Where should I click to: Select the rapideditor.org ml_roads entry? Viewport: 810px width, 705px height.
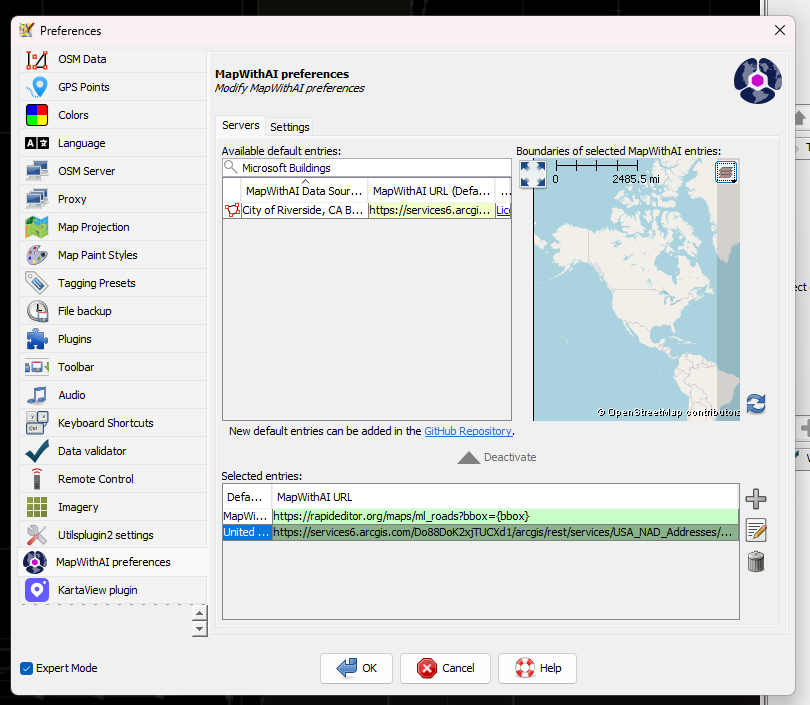pyautogui.click(x=505, y=516)
